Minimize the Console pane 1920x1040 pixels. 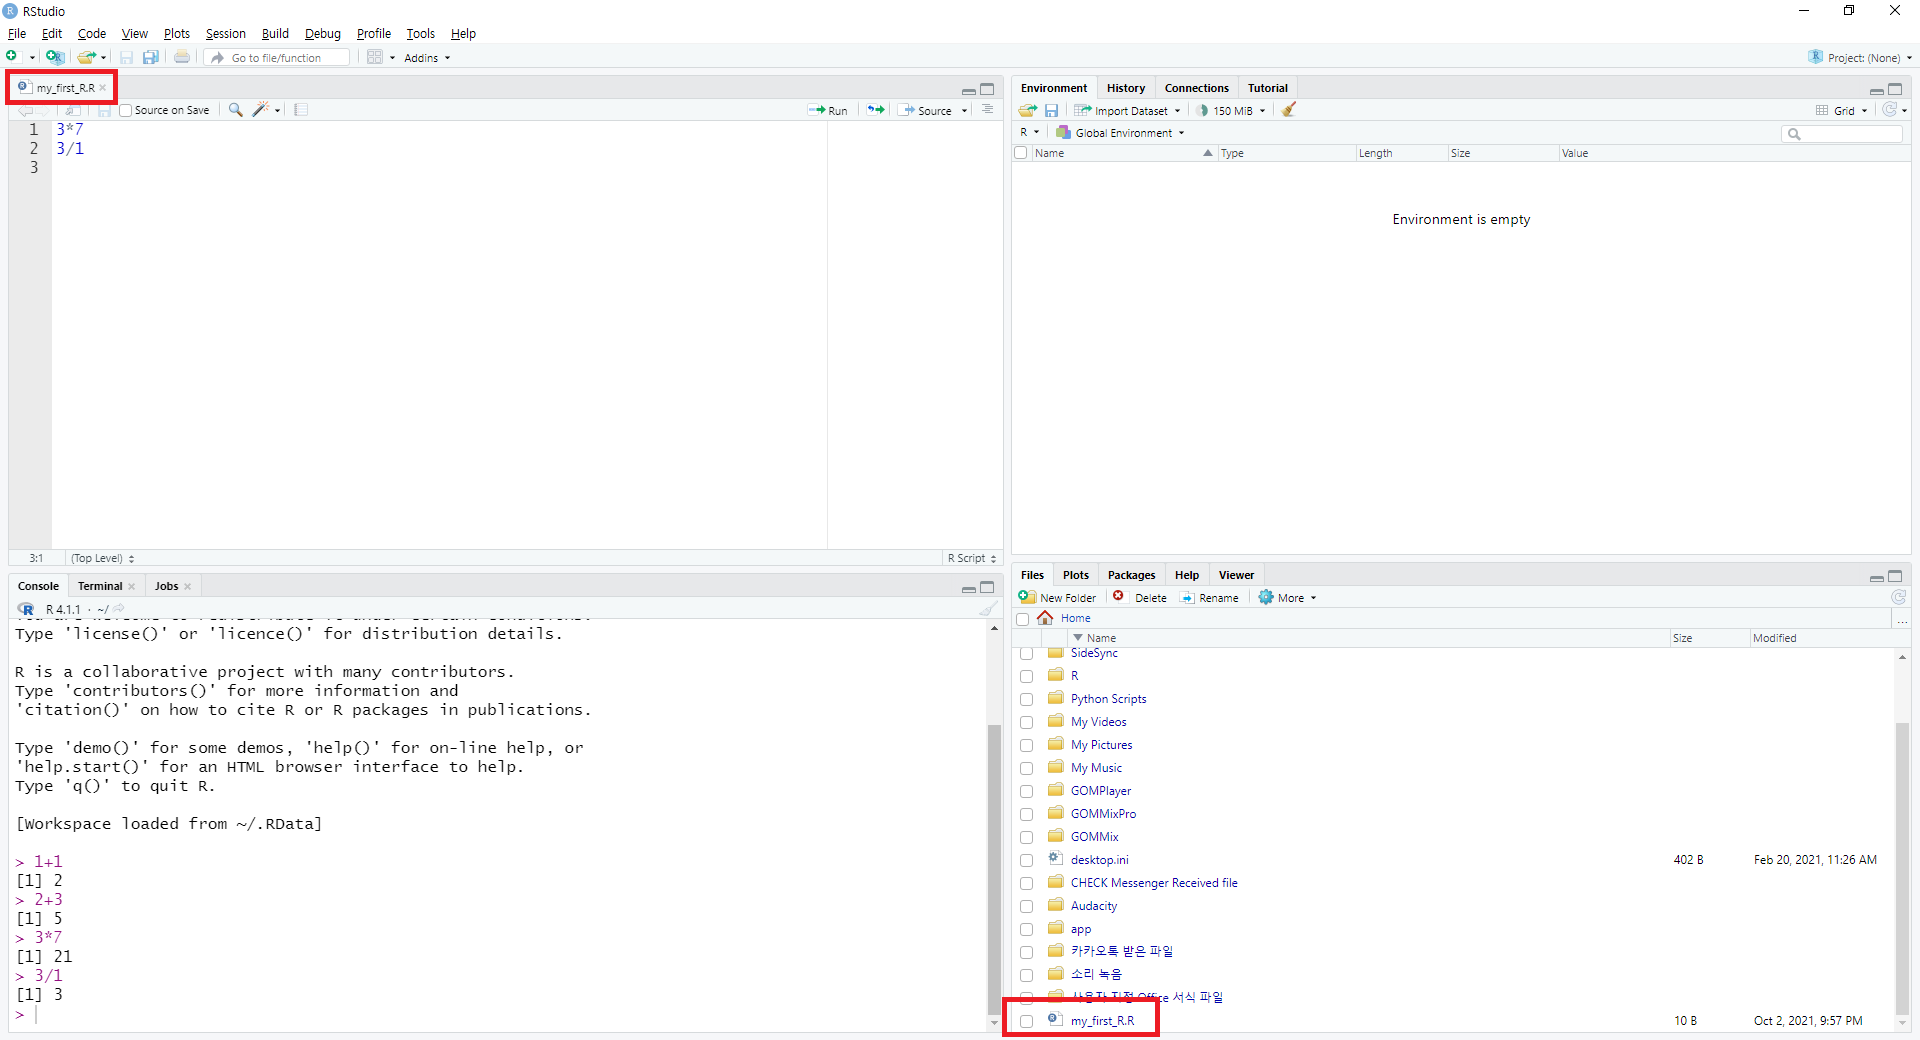click(x=968, y=588)
